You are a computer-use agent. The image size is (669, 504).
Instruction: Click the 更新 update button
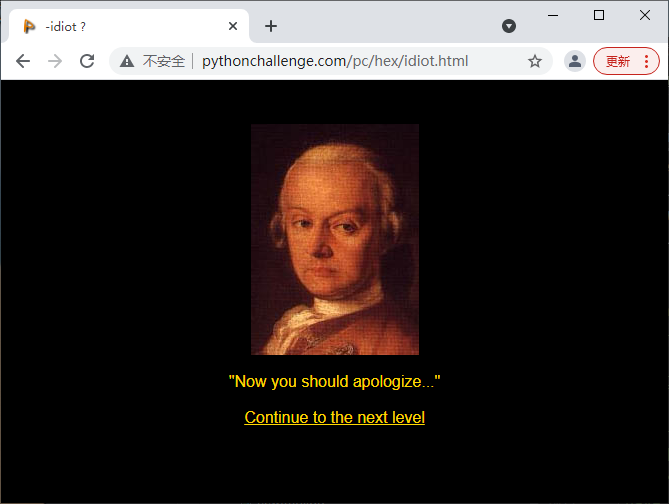point(618,61)
